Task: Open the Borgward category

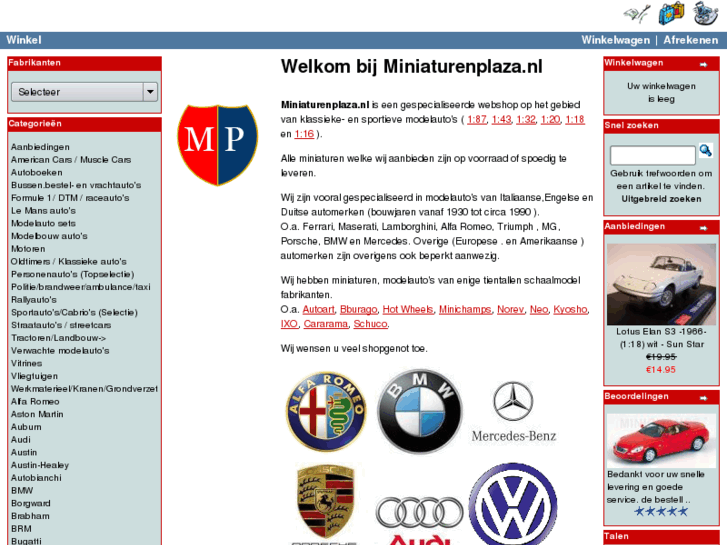Action: point(31,503)
